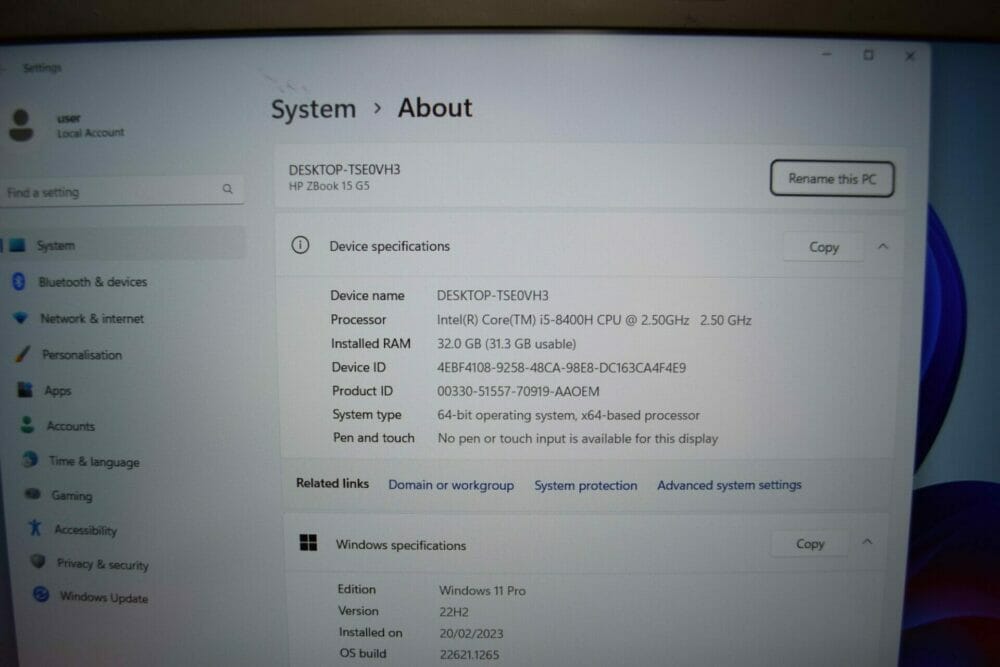Select the Product ID 00330-51557-70919-AAOEM value
The image size is (1000, 667).
tap(518, 391)
